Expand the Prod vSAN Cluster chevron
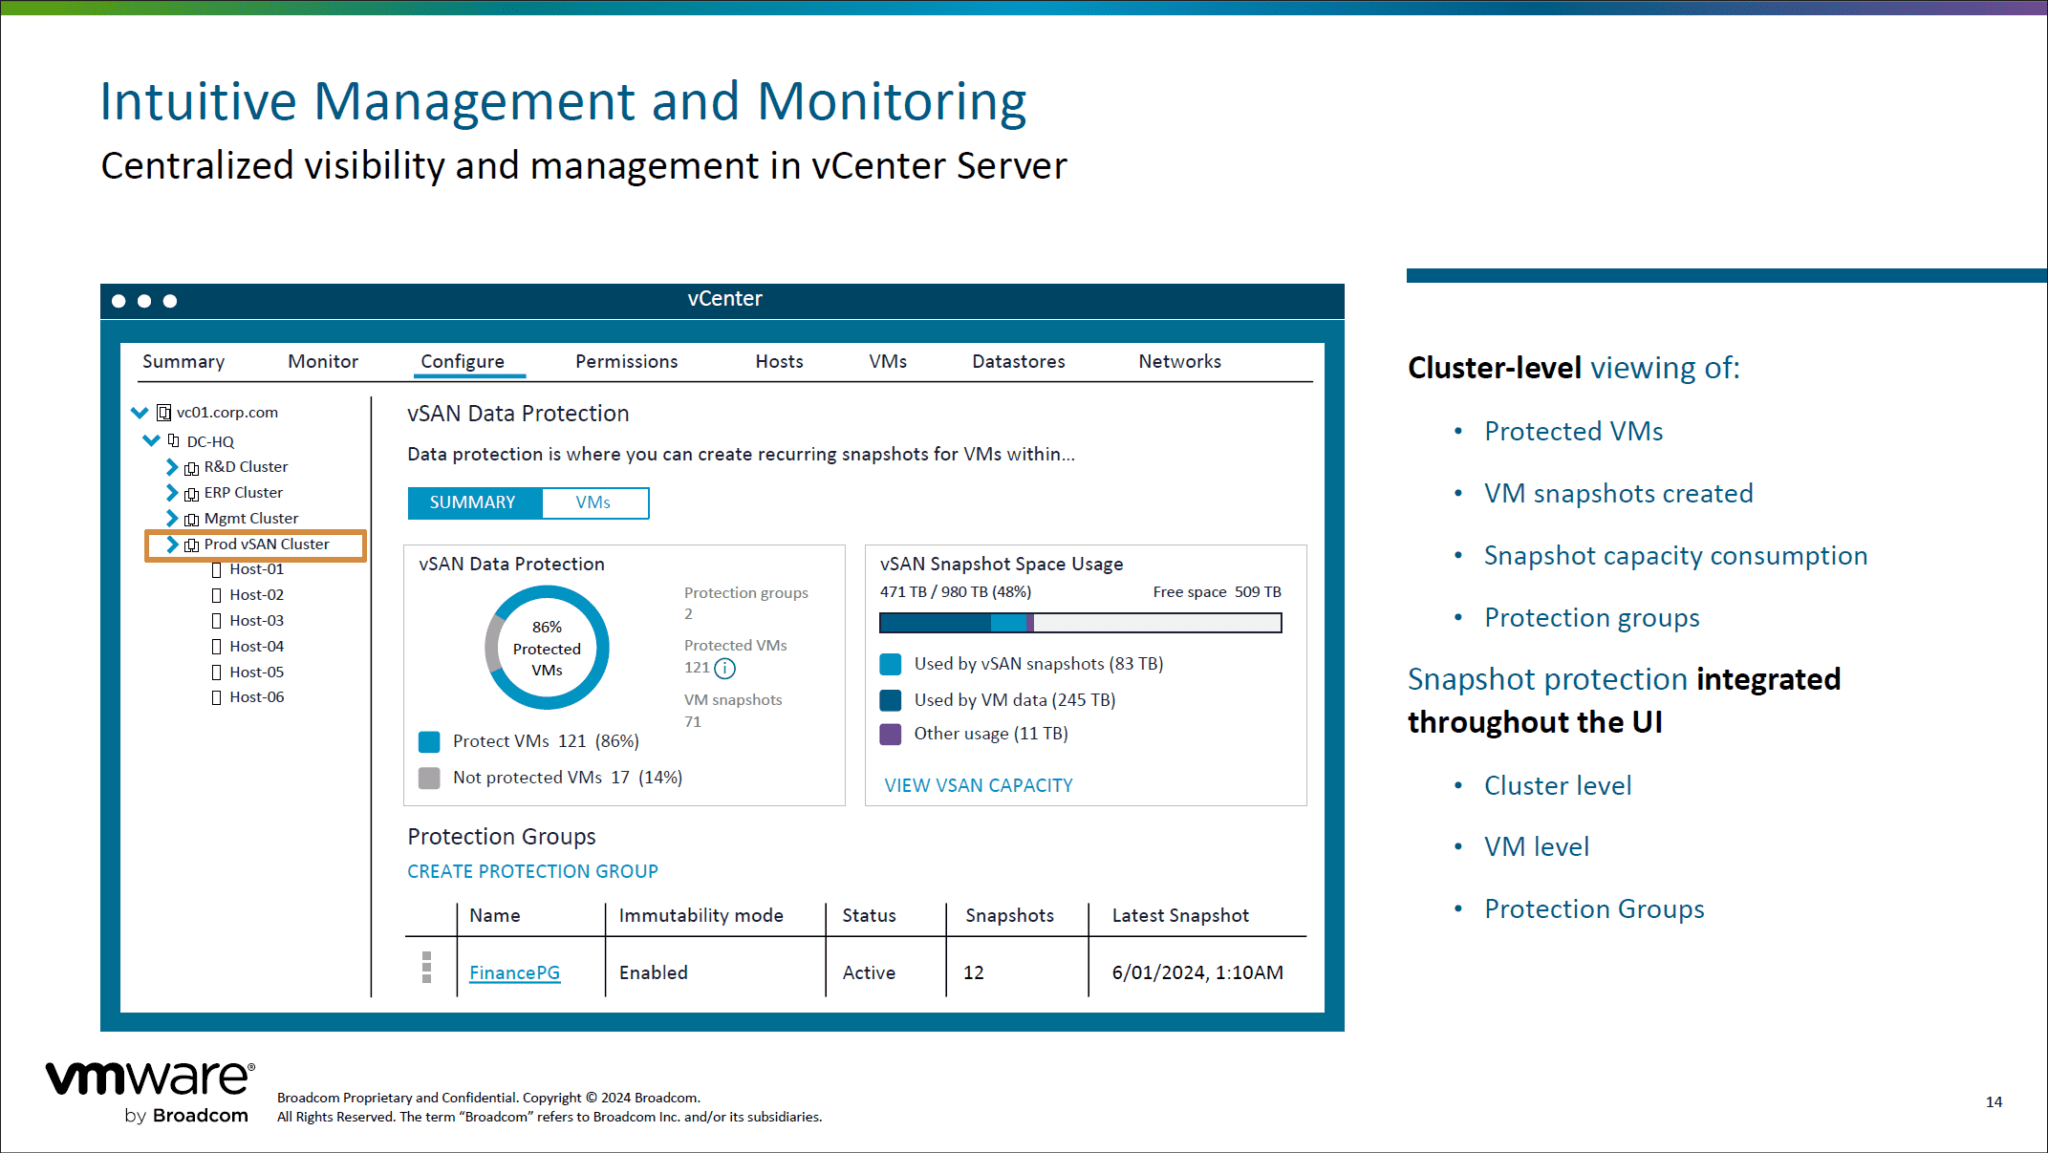 pyautogui.click(x=171, y=545)
